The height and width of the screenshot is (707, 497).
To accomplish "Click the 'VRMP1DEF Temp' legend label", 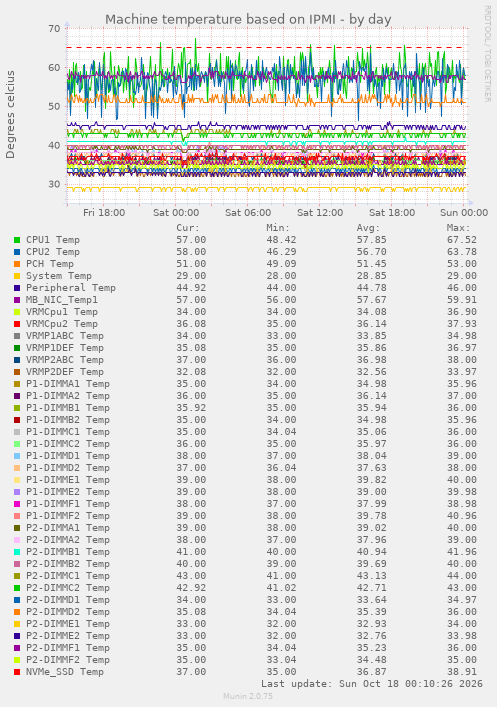I will (x=64, y=348).
